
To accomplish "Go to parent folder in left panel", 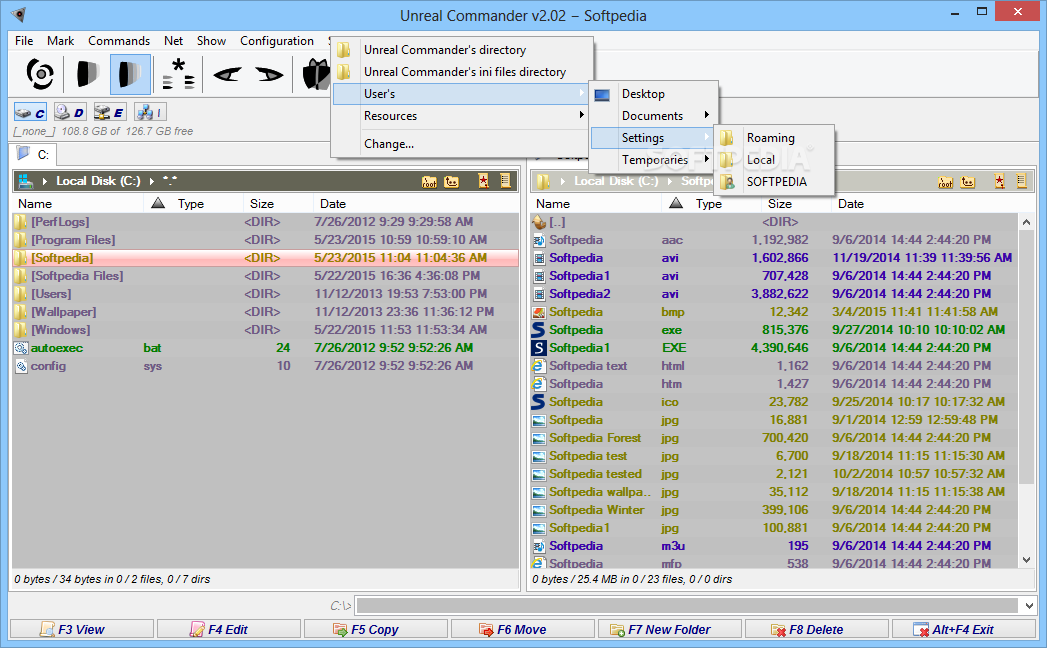I will coord(452,181).
